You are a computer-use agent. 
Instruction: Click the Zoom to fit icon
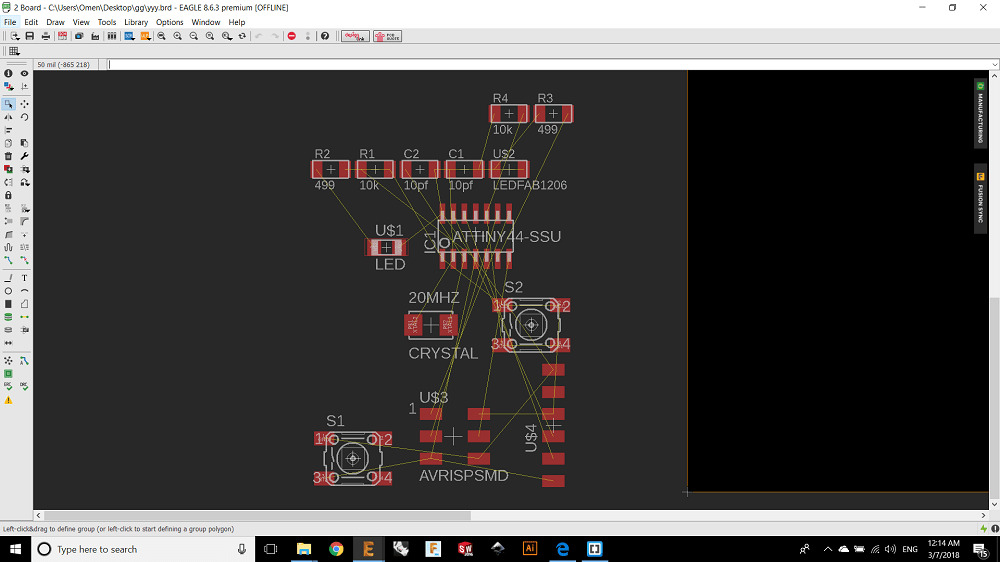point(161,36)
